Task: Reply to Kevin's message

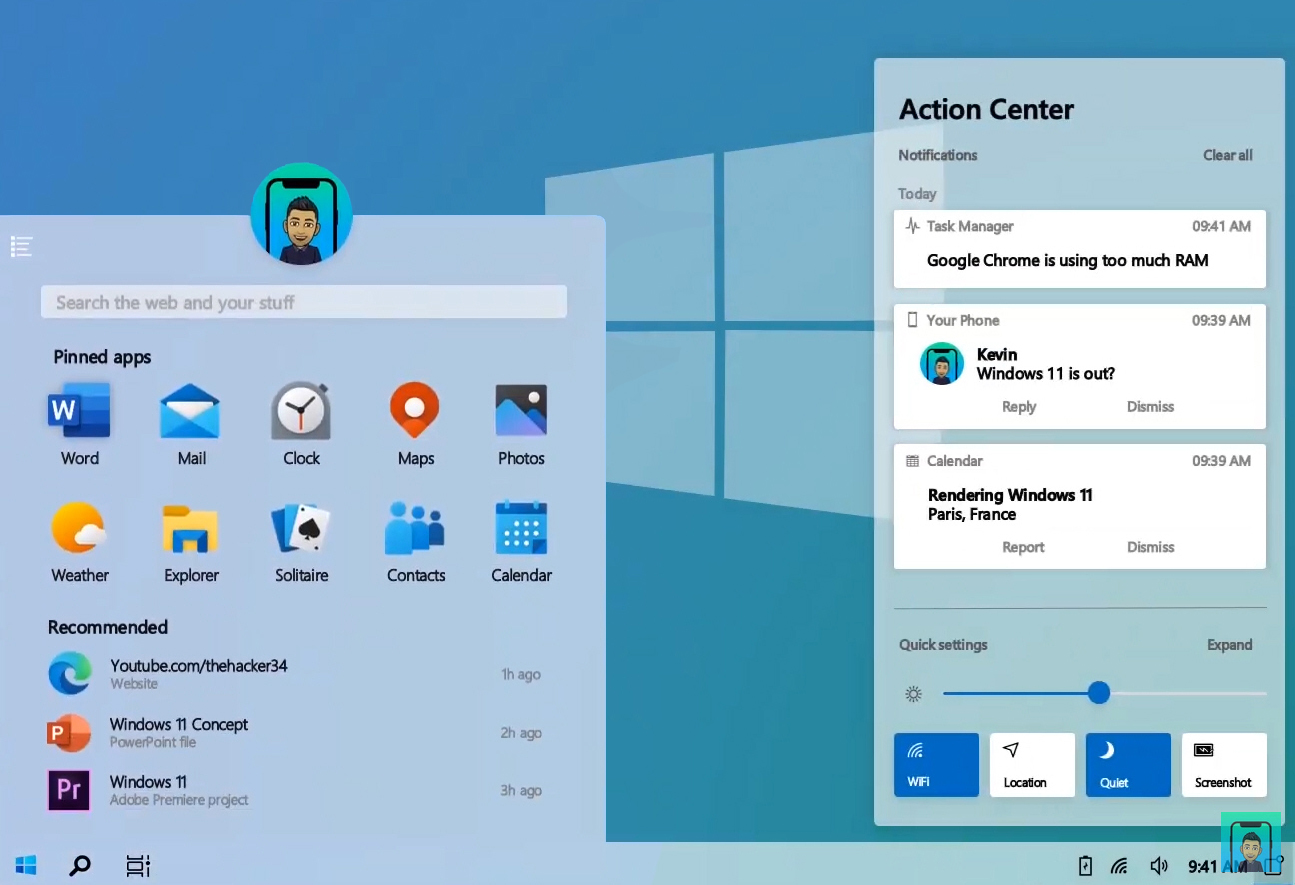Action: point(1019,407)
